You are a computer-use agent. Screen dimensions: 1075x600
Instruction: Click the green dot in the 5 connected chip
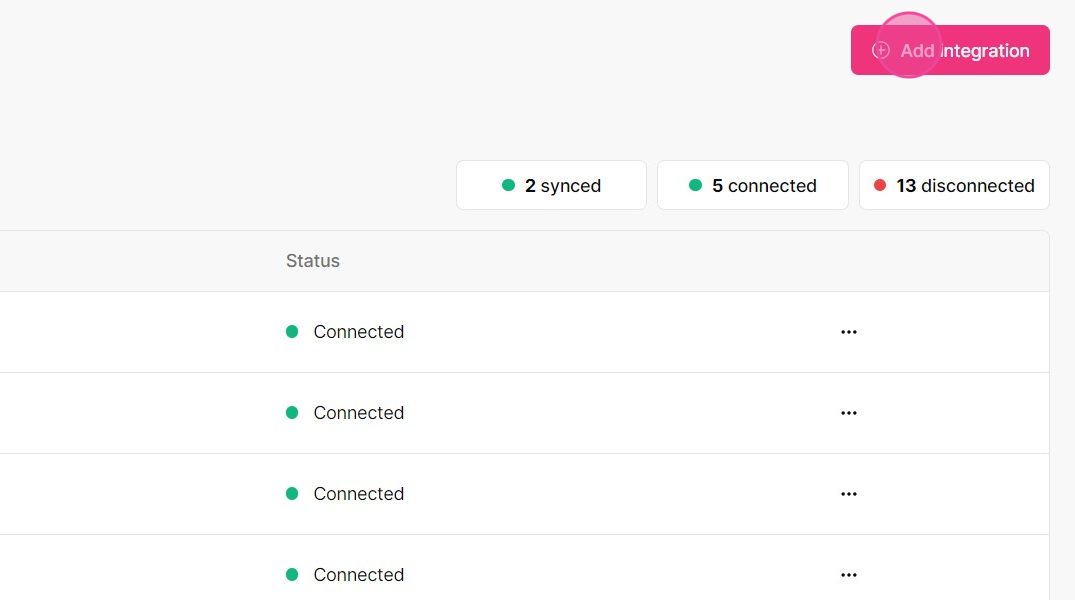(695, 185)
